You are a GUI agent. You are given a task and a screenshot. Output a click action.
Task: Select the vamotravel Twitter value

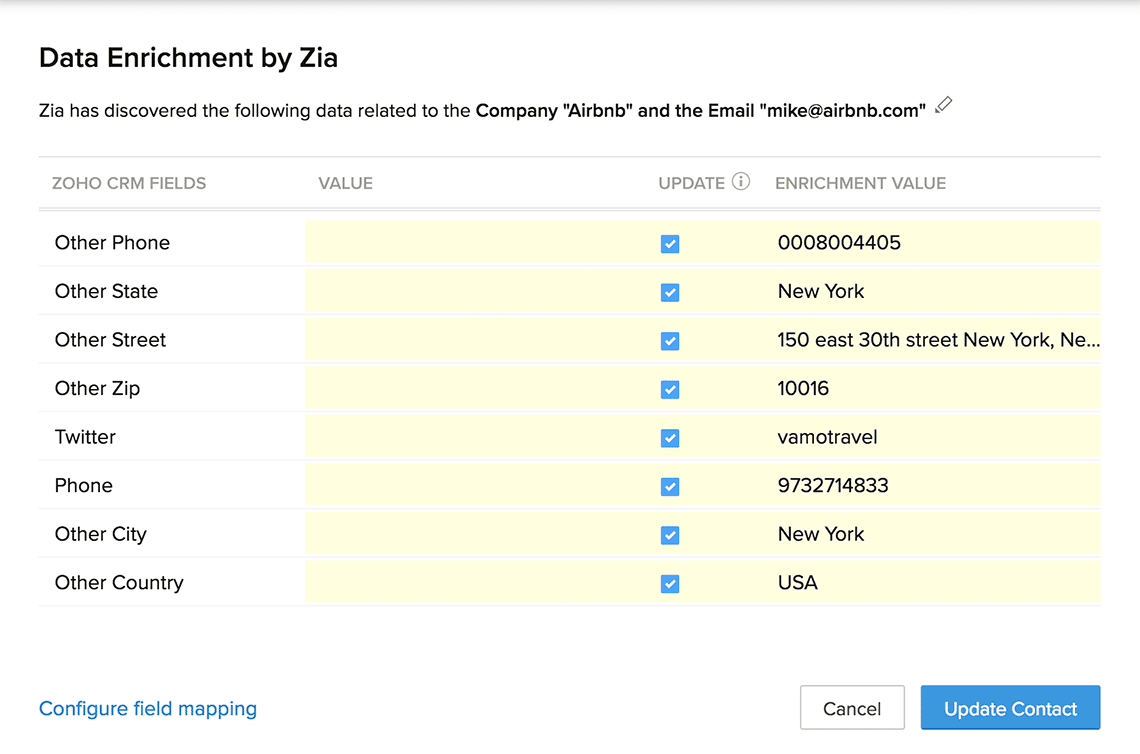tap(827, 437)
